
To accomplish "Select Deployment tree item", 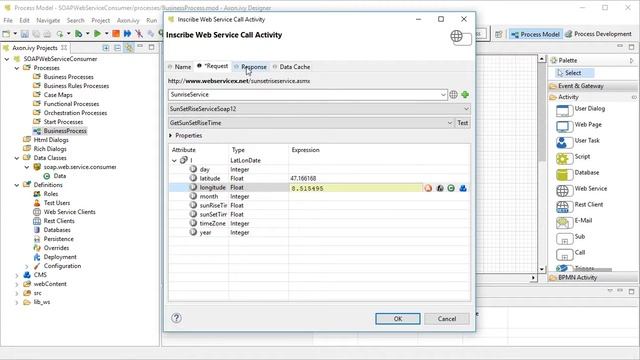I will 60,257.
